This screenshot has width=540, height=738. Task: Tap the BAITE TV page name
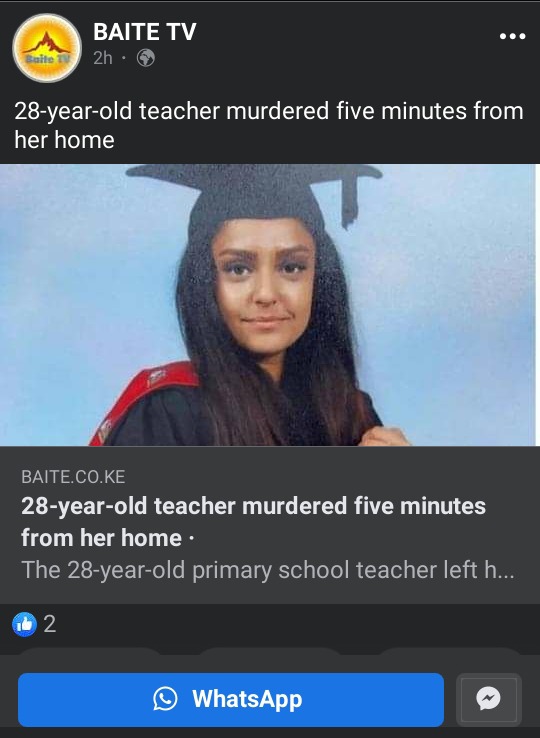point(145,32)
